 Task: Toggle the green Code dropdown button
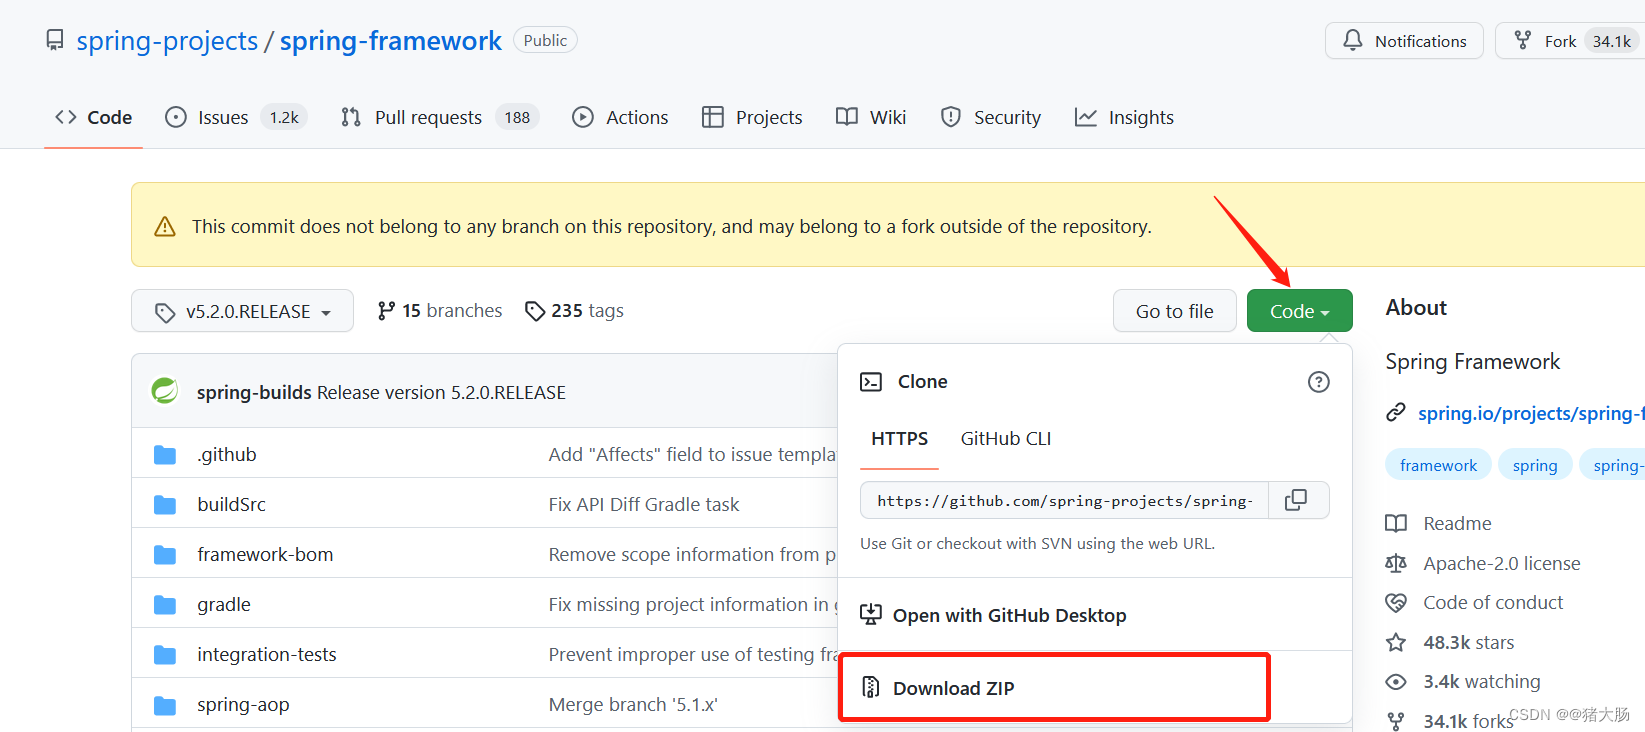pyautogui.click(x=1299, y=311)
